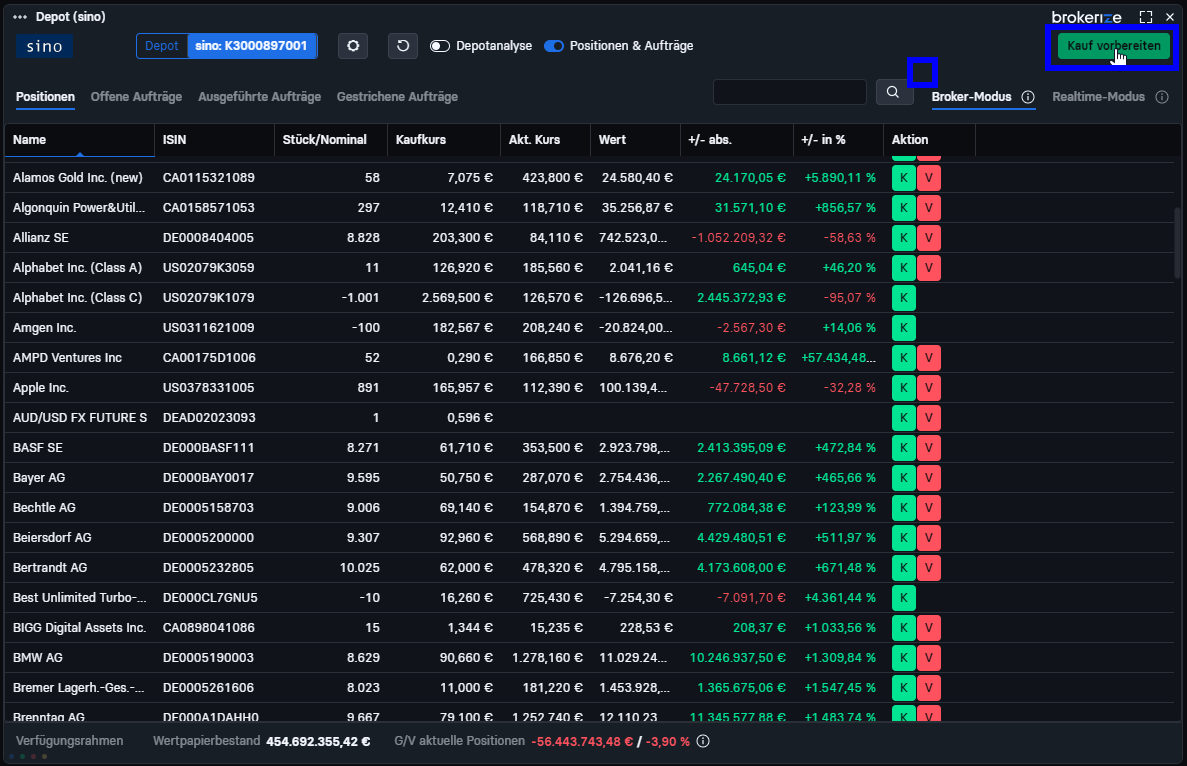Expand the widget to fullscreen
1187x766 pixels.
point(1146,17)
